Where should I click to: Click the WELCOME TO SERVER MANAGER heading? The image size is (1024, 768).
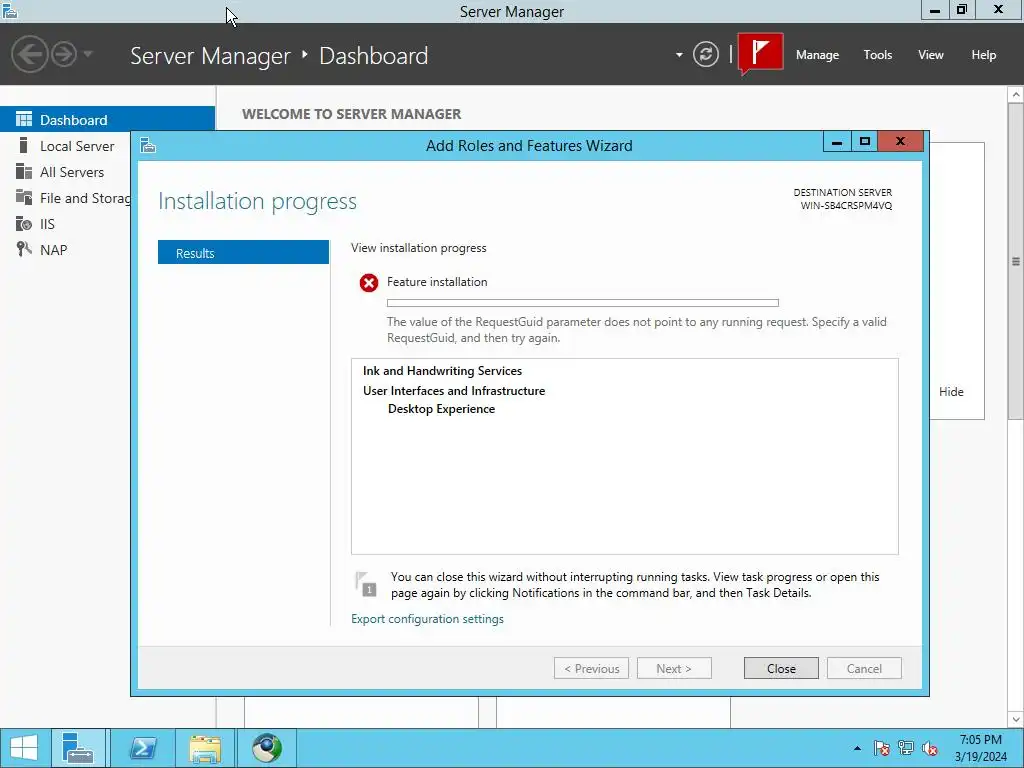351,114
